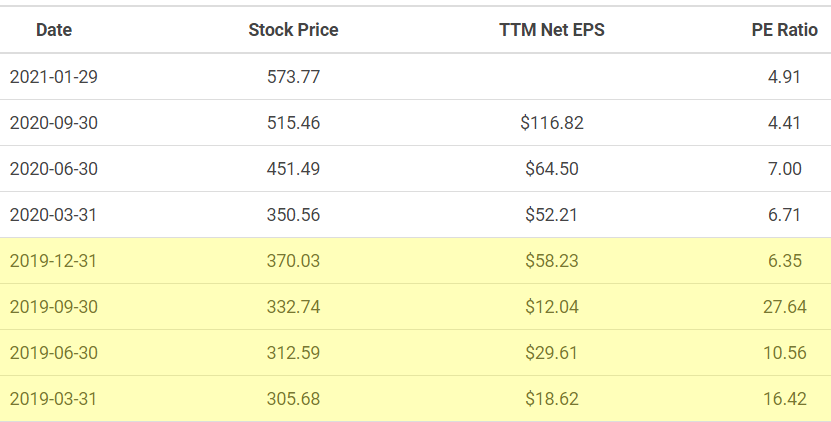Click the Date column header
Screen dimensions: 831x422
point(54,30)
